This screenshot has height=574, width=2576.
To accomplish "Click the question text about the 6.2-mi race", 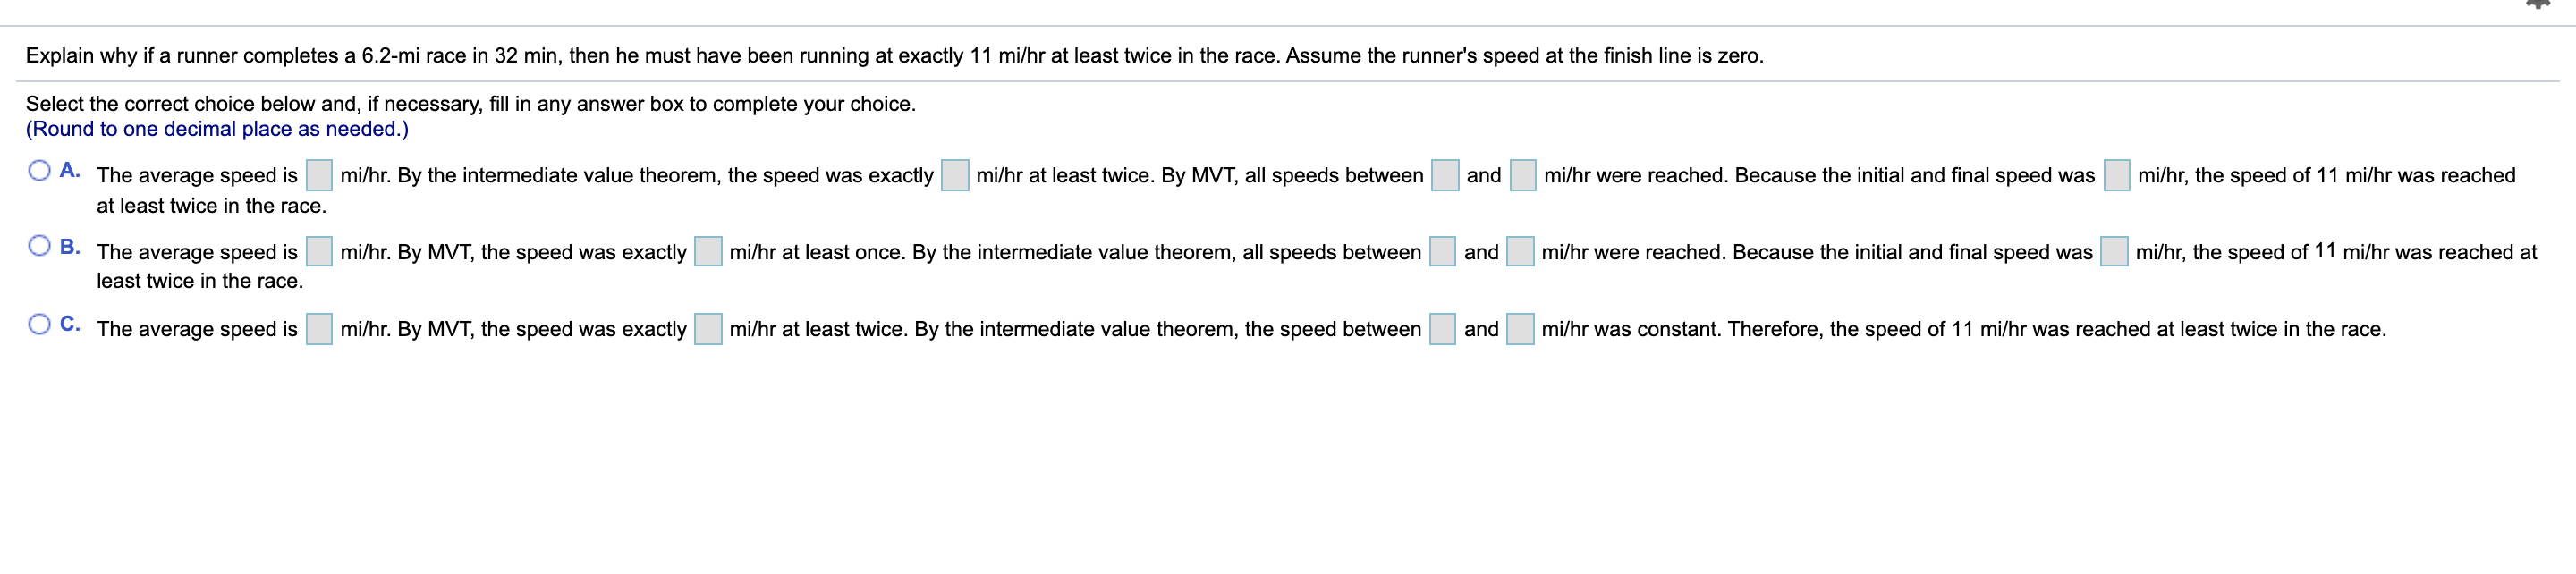I will tap(894, 56).
